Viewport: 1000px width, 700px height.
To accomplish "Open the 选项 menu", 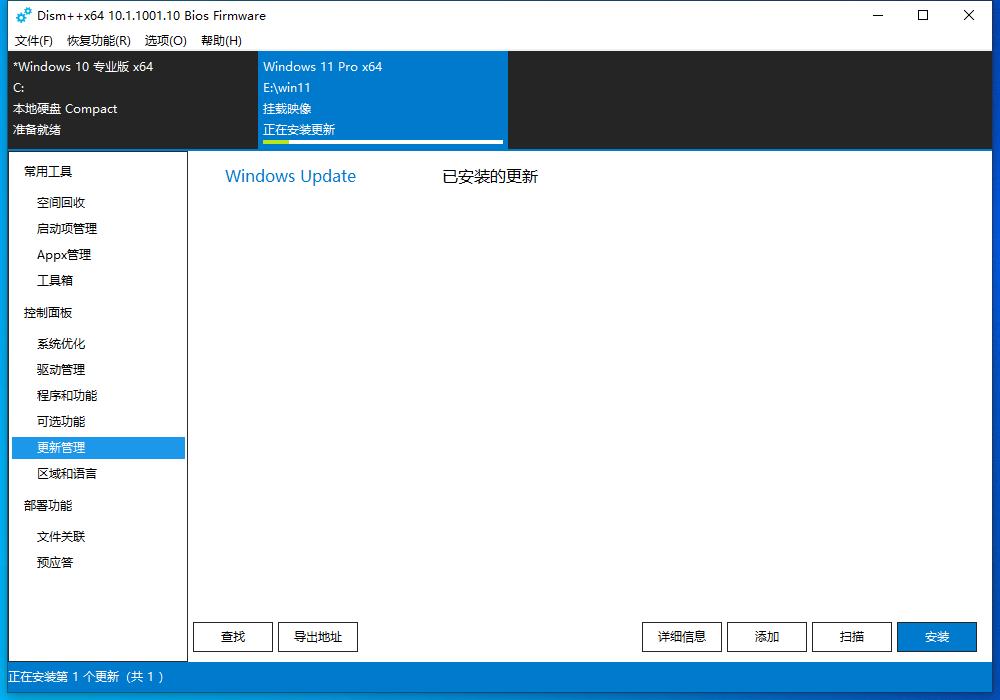I will [166, 41].
